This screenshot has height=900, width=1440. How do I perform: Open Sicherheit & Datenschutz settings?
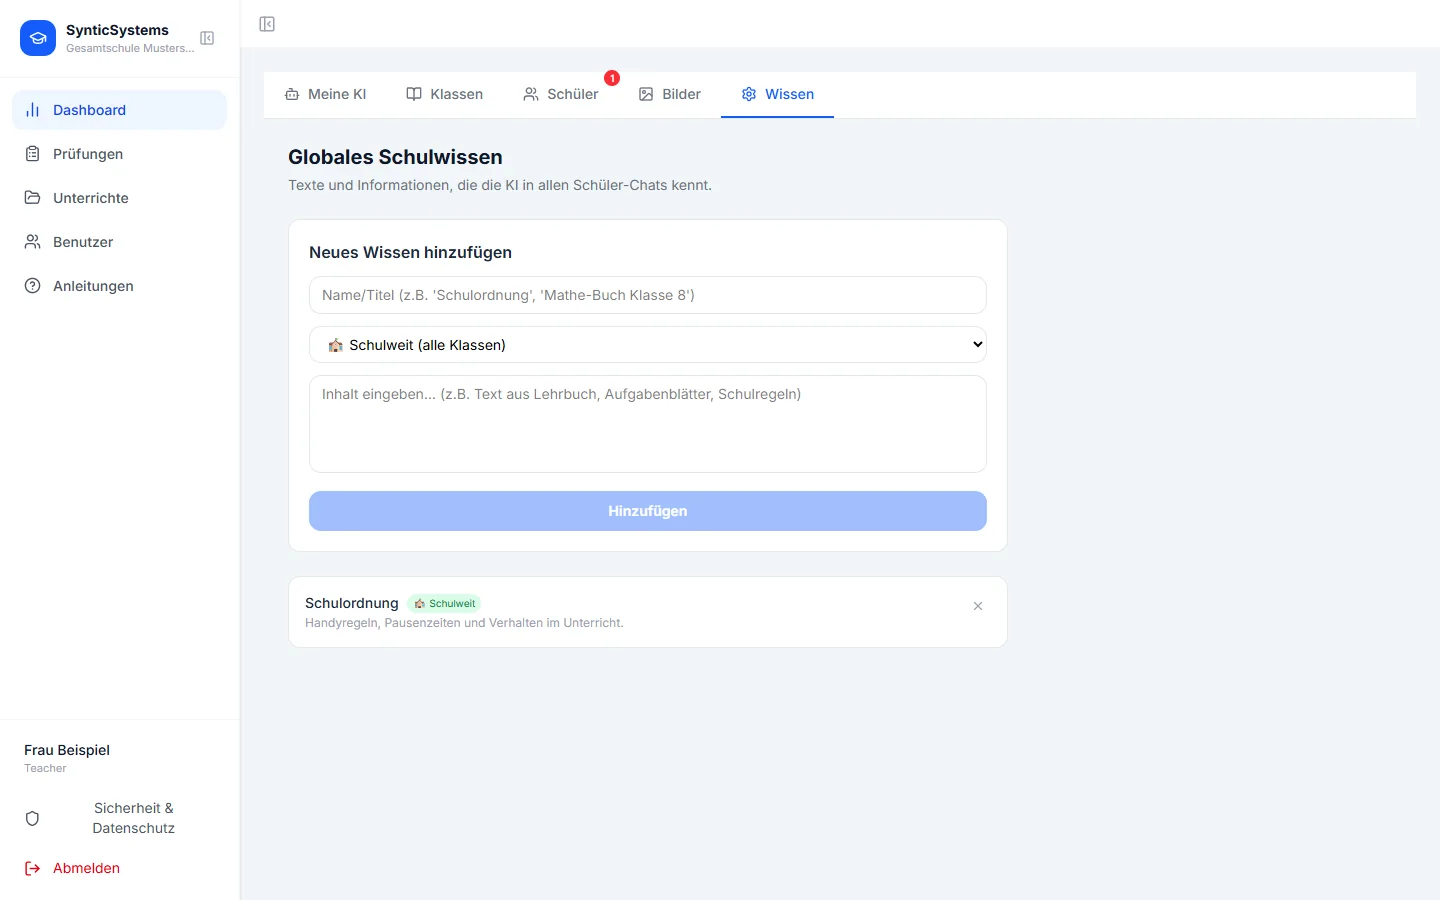click(120, 818)
